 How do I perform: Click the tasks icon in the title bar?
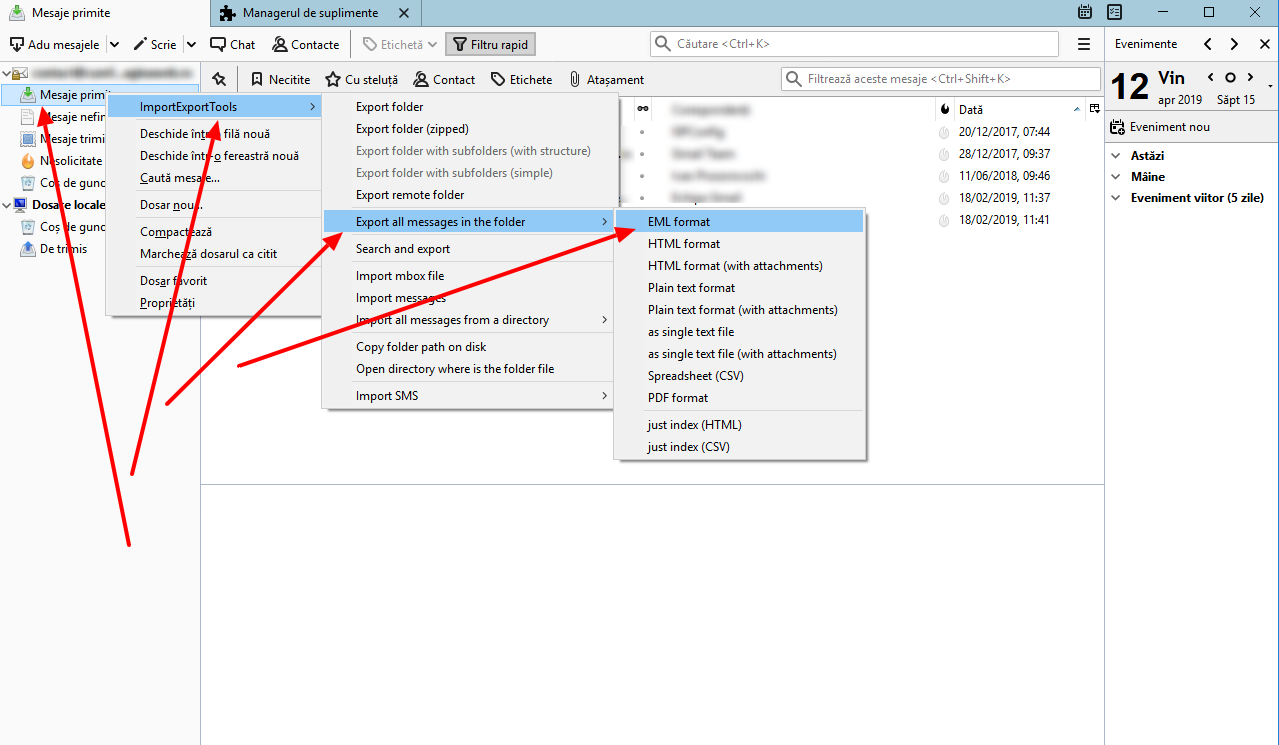(x=1113, y=12)
